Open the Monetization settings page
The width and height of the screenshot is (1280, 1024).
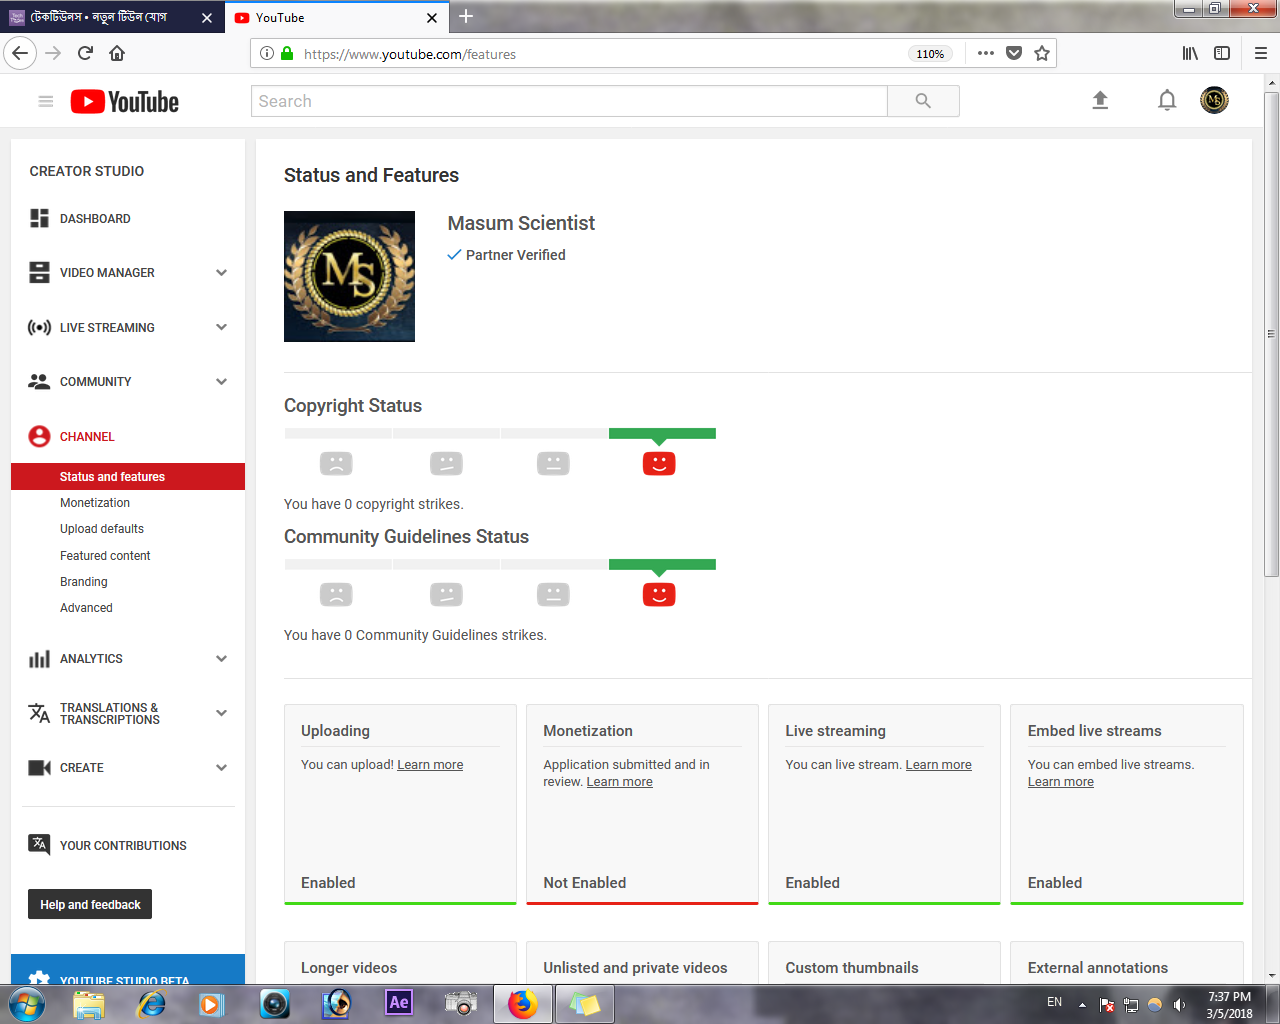coord(95,503)
